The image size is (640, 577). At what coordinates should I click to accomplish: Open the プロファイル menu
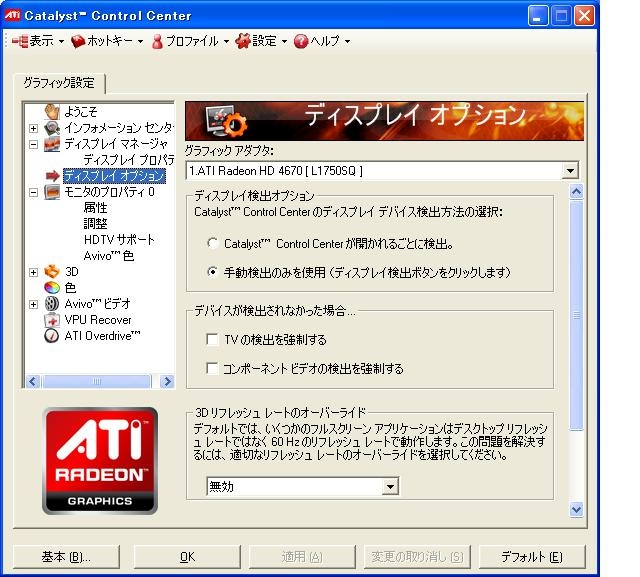coord(192,41)
